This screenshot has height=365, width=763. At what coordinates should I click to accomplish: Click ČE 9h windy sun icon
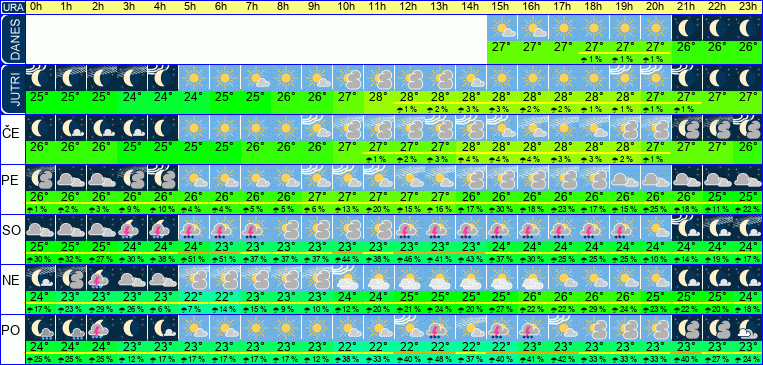(x=317, y=128)
